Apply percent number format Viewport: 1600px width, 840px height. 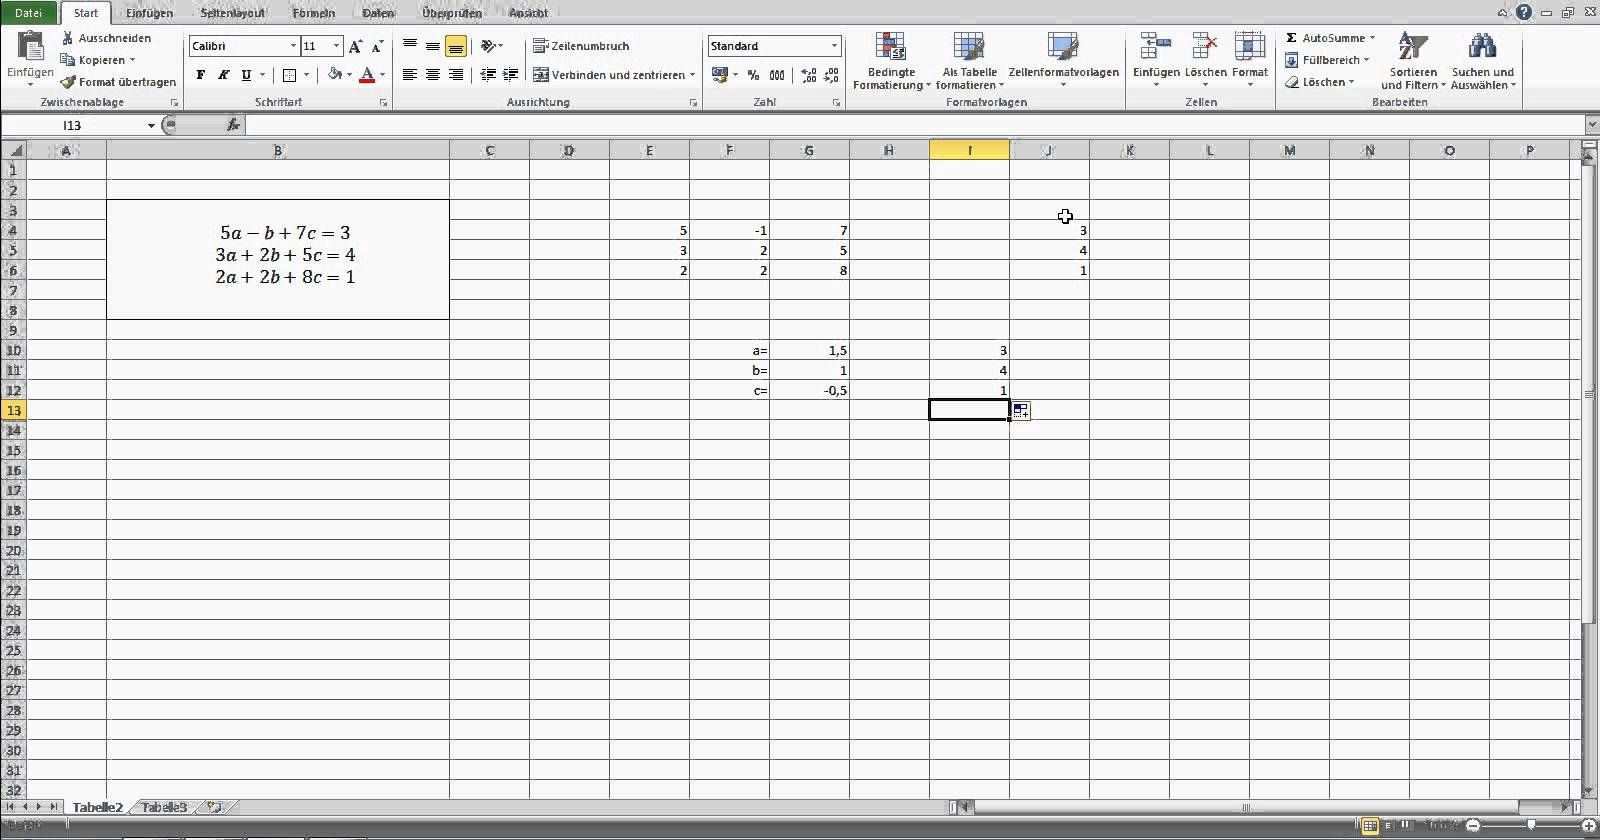[x=753, y=75]
